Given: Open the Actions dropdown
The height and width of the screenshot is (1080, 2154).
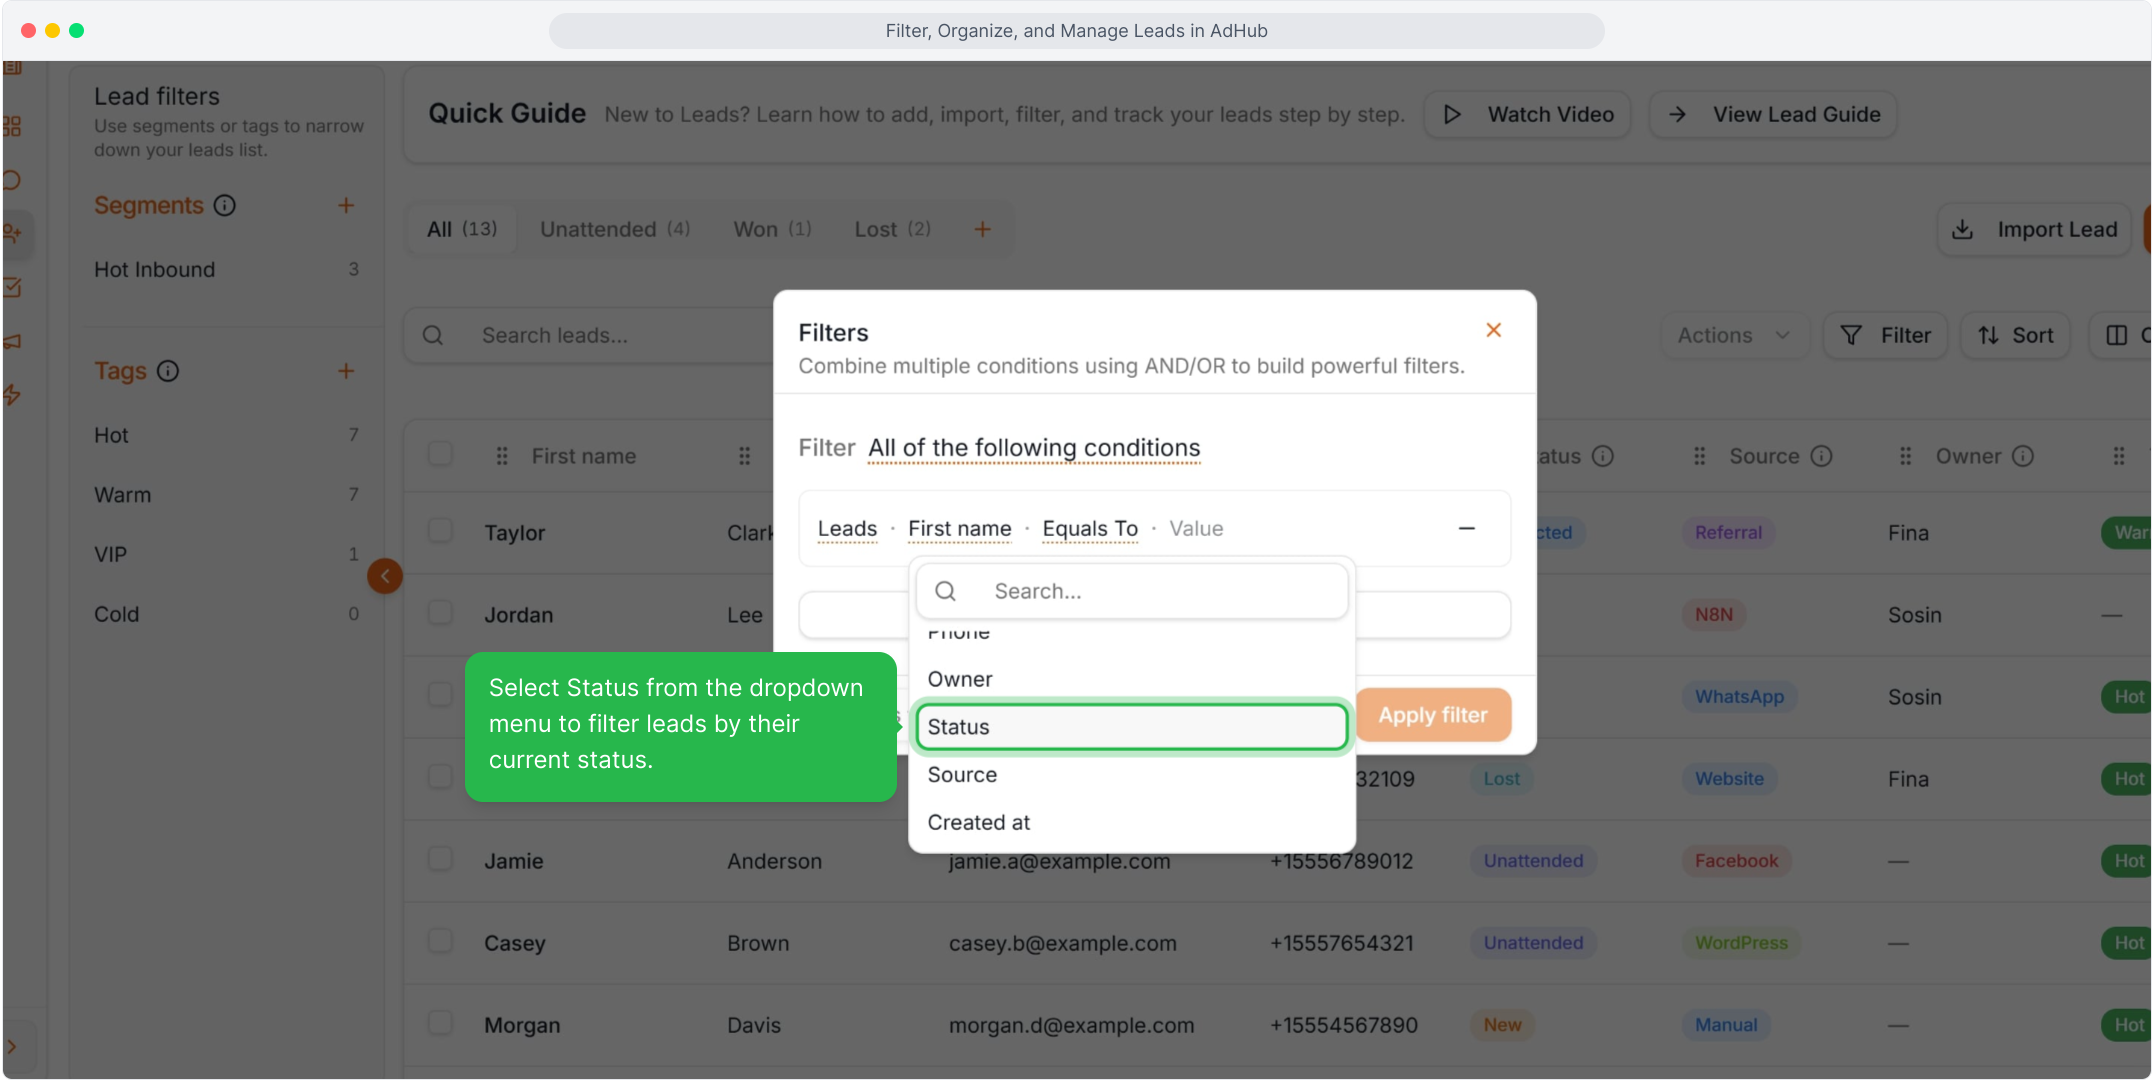Looking at the screenshot, I should pyautogui.click(x=1735, y=335).
